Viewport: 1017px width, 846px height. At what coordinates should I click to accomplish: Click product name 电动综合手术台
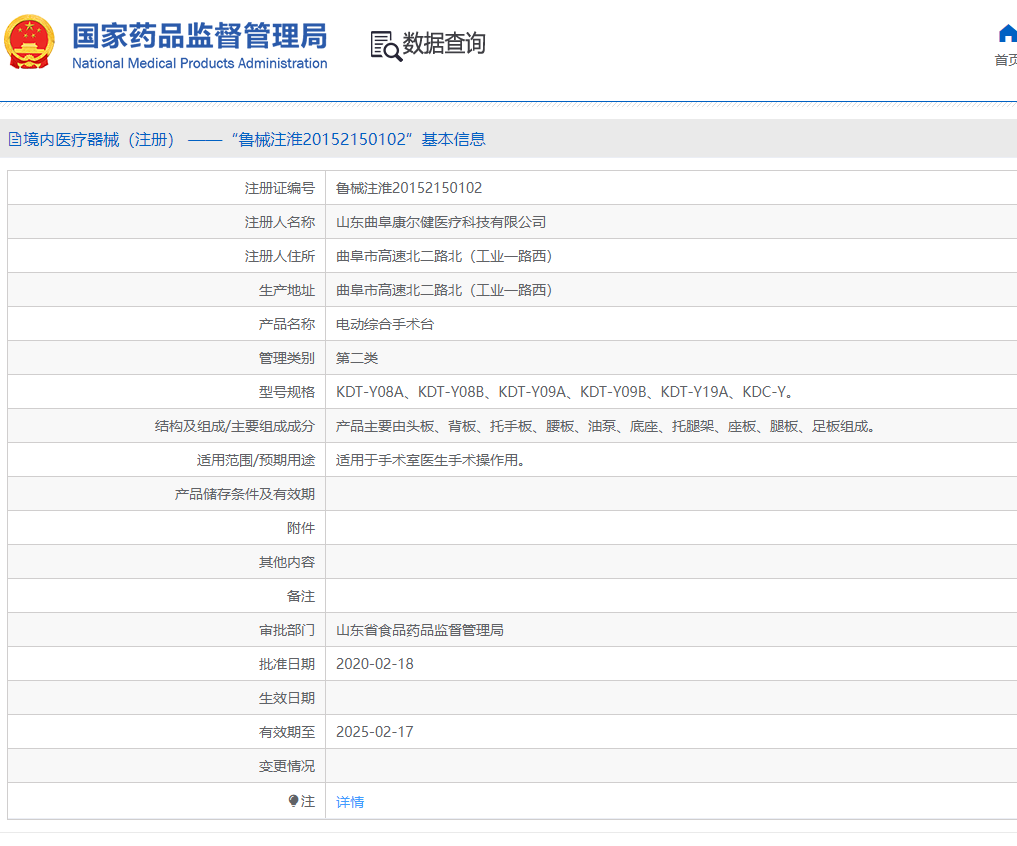[385, 324]
